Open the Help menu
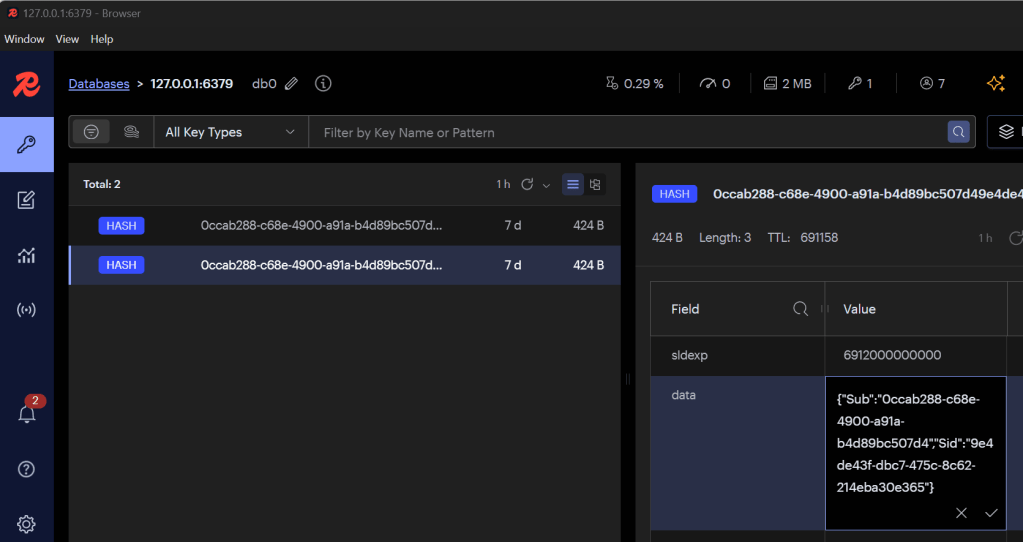This screenshot has width=1023, height=542. [102, 39]
